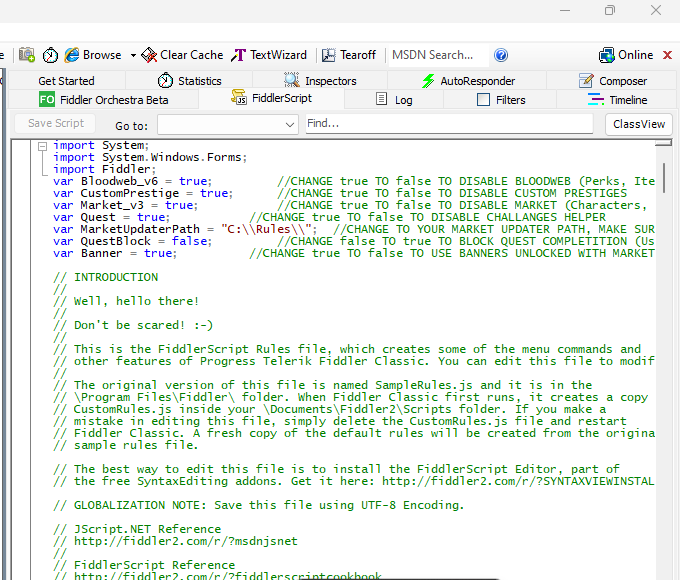Open the Fiddler Orchestra Beta tab

[x=104, y=100]
